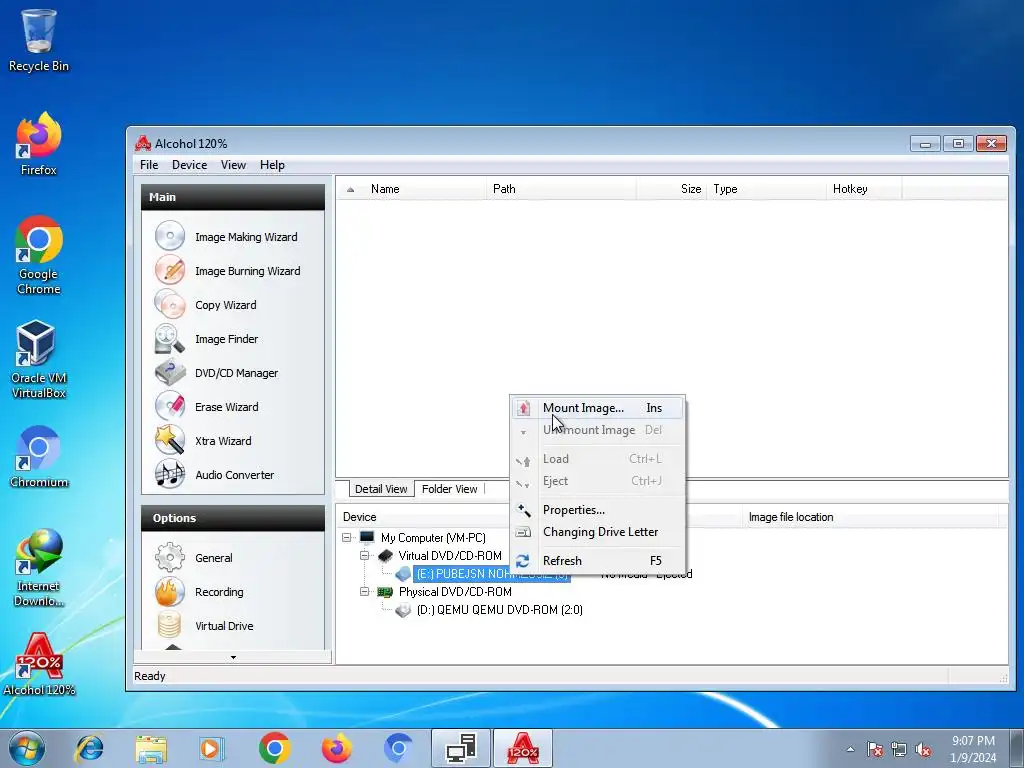
Task: Open Audio Converter music note icon
Action: pyautogui.click(x=170, y=474)
